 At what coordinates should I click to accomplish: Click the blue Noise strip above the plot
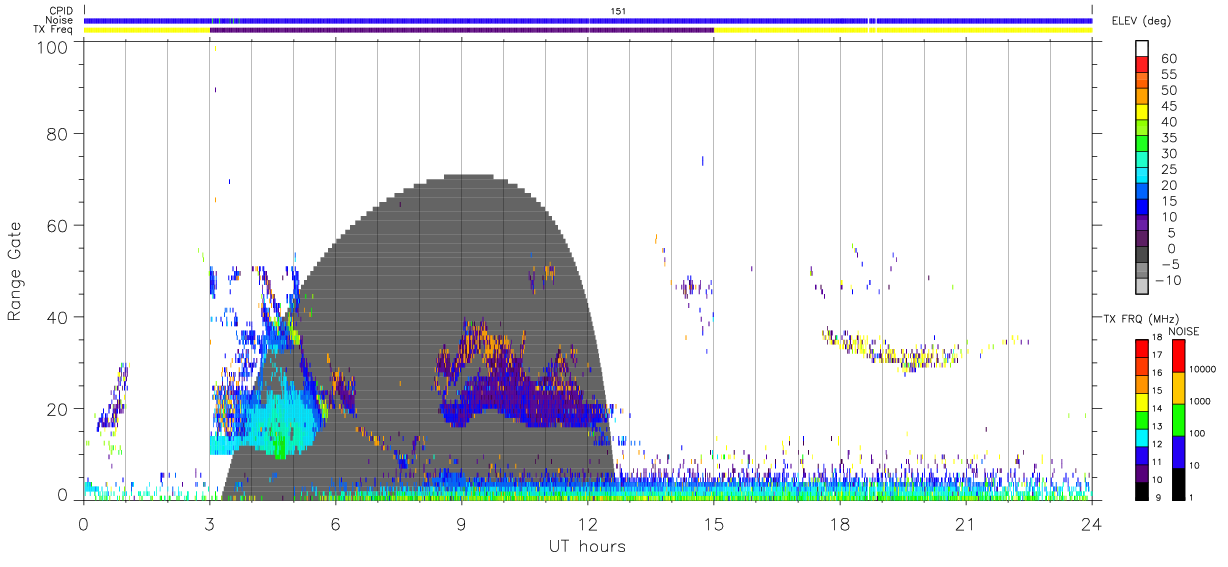[x=588, y=20]
